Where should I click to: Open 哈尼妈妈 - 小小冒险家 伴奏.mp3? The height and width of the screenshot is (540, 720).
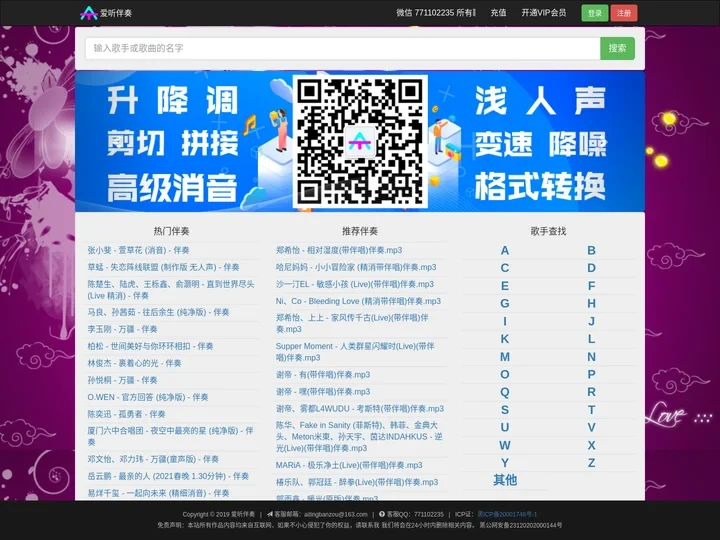(x=356, y=267)
